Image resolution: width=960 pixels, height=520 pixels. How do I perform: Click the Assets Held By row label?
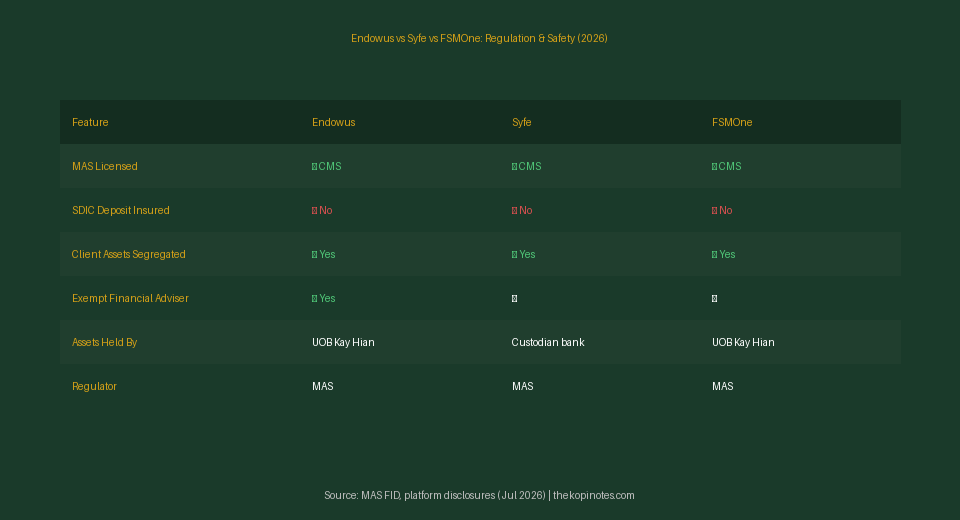[x=105, y=342]
